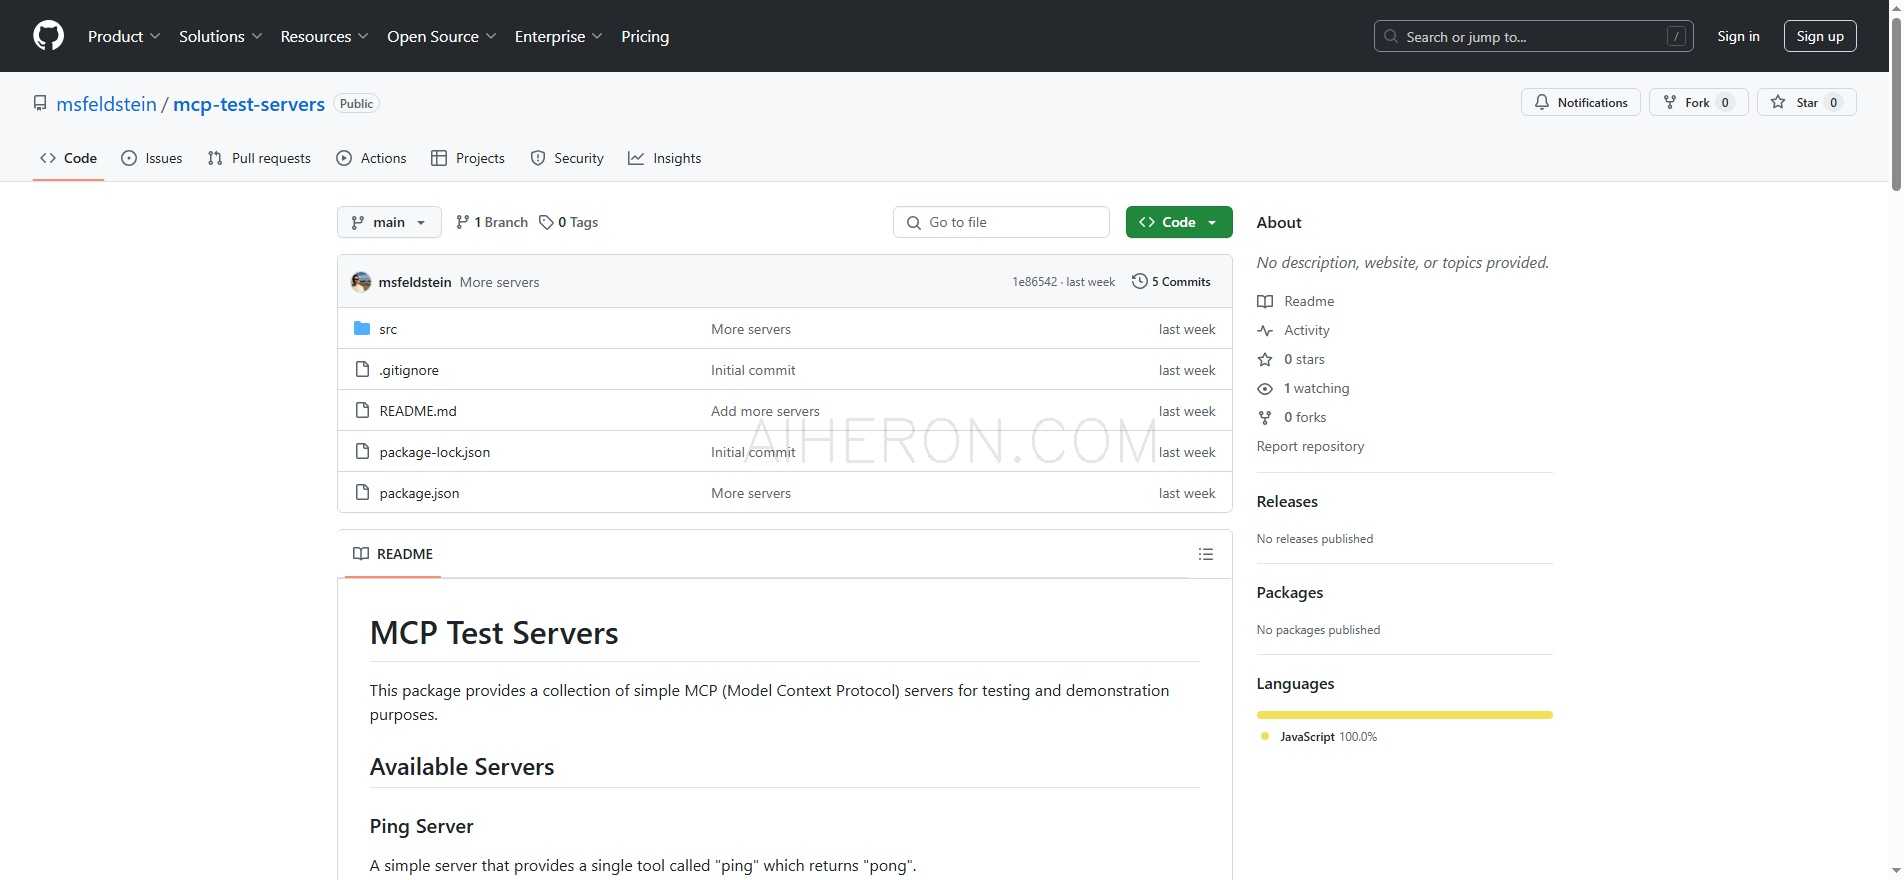The width and height of the screenshot is (1904, 880).
Task: Click the commits history clock icon
Action: point(1139,281)
